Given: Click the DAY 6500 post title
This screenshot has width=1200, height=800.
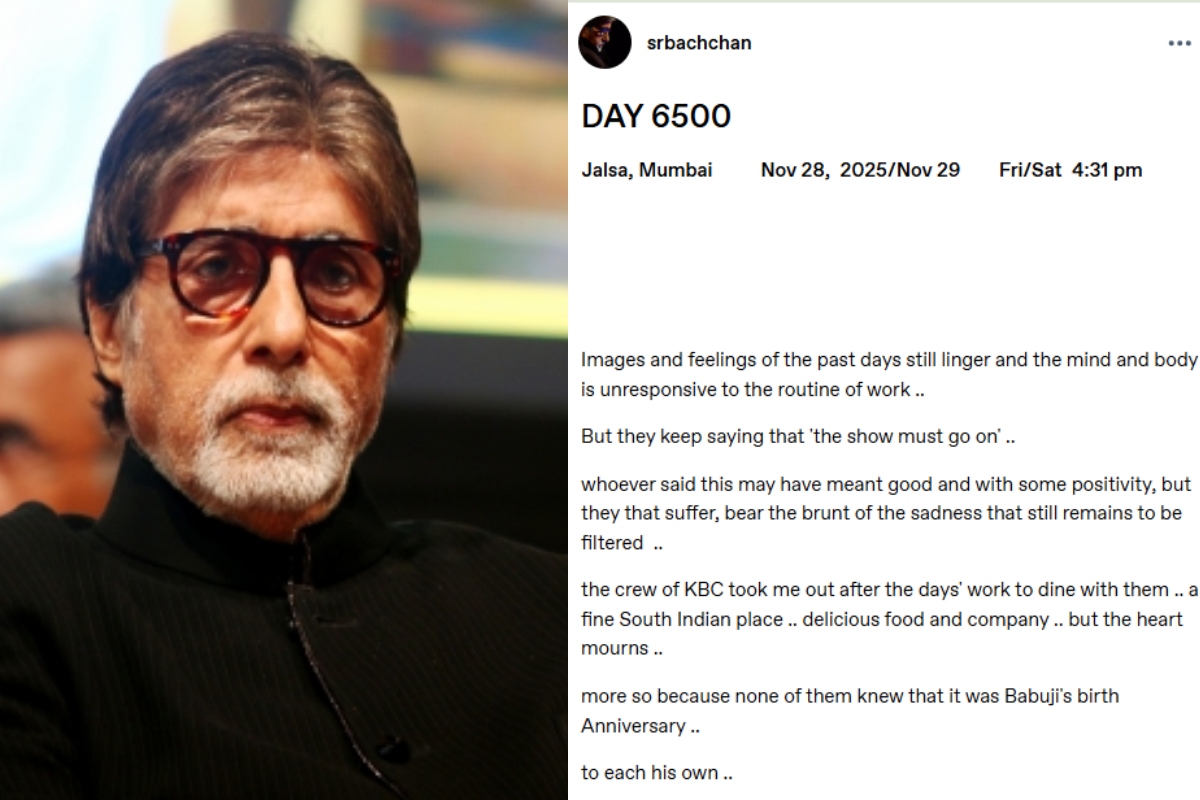Looking at the screenshot, I should (x=656, y=116).
